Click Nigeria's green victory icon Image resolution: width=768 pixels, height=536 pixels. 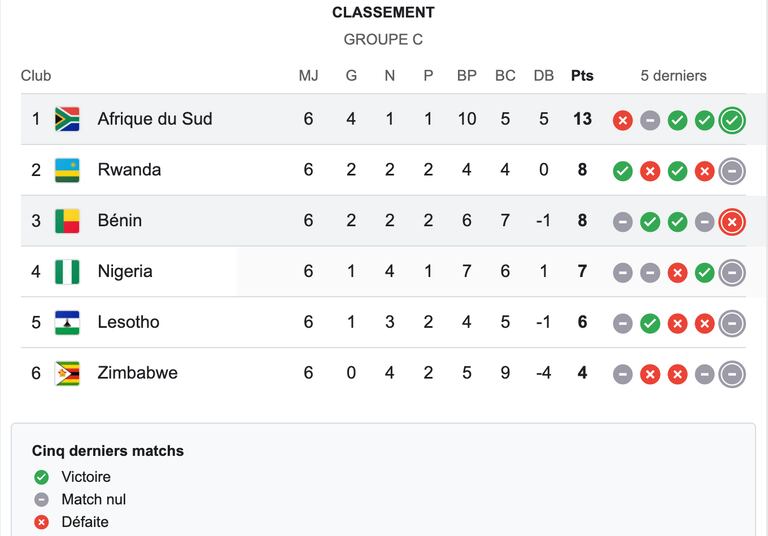[704, 273]
